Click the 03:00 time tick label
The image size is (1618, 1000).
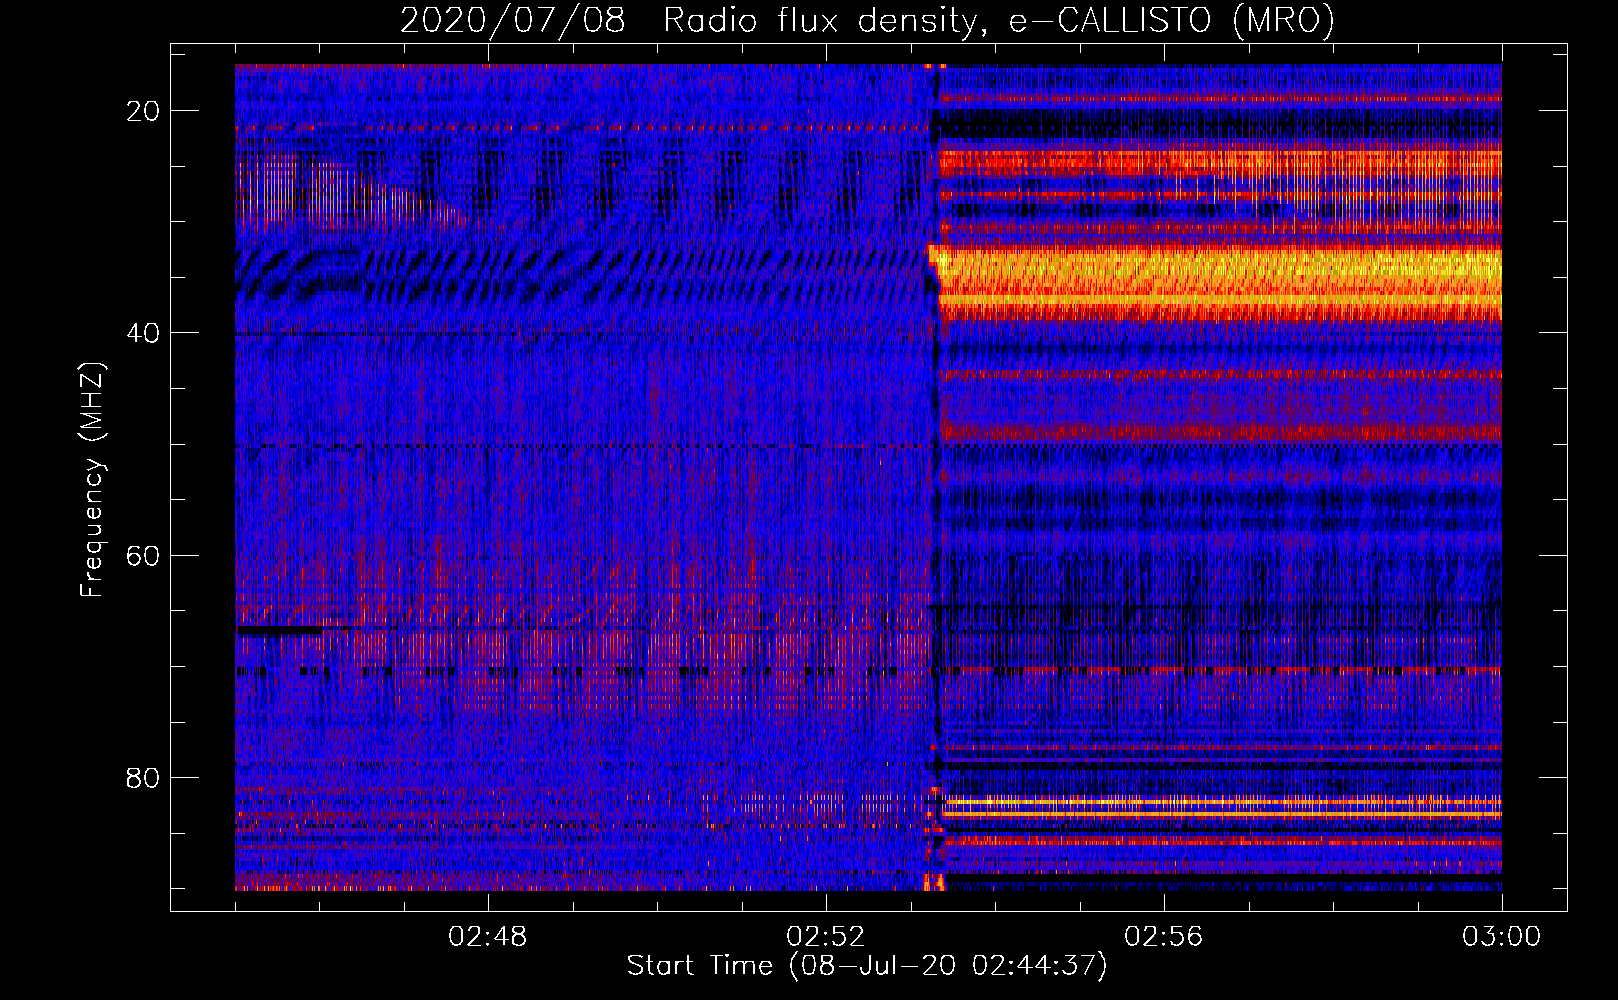click(x=1502, y=937)
